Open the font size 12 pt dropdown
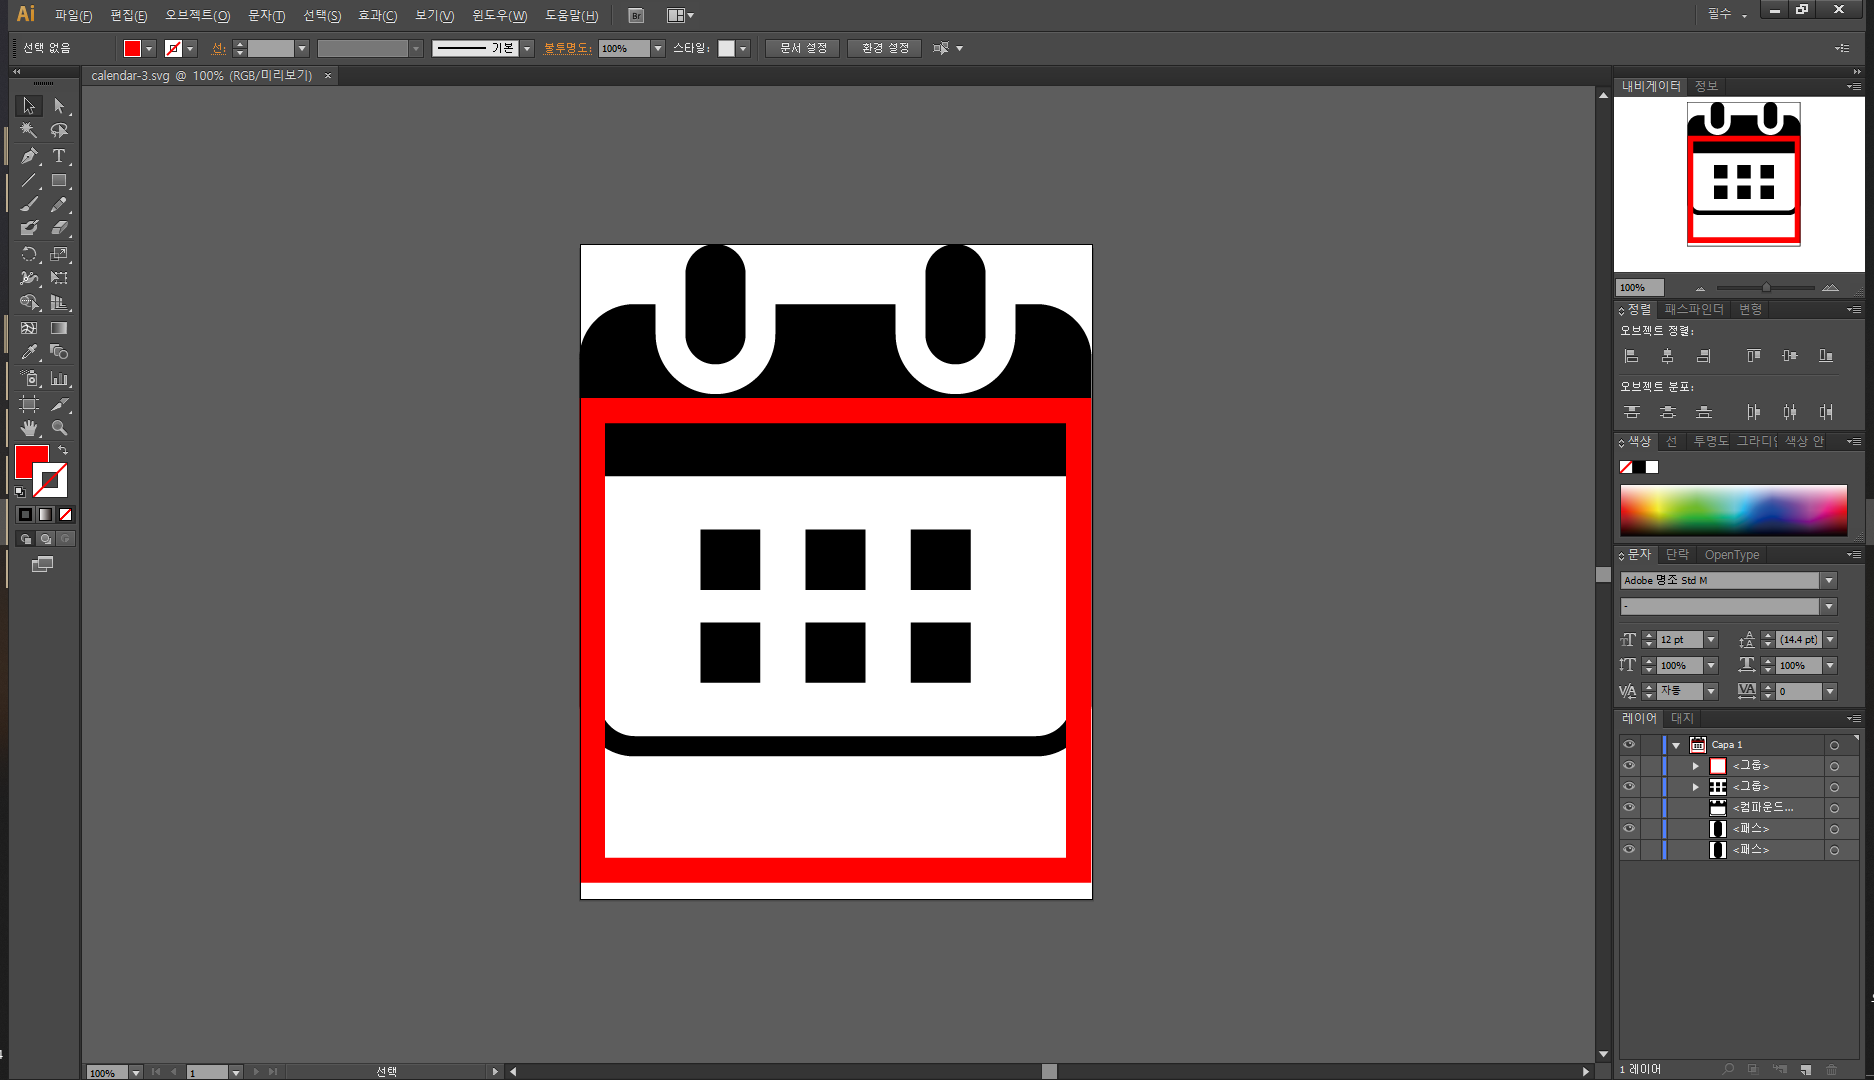Viewport: 1874px width, 1080px height. [1712, 640]
